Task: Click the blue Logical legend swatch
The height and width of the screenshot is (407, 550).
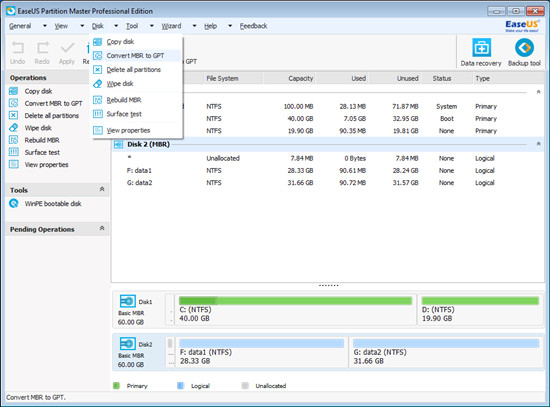Action: click(180, 386)
